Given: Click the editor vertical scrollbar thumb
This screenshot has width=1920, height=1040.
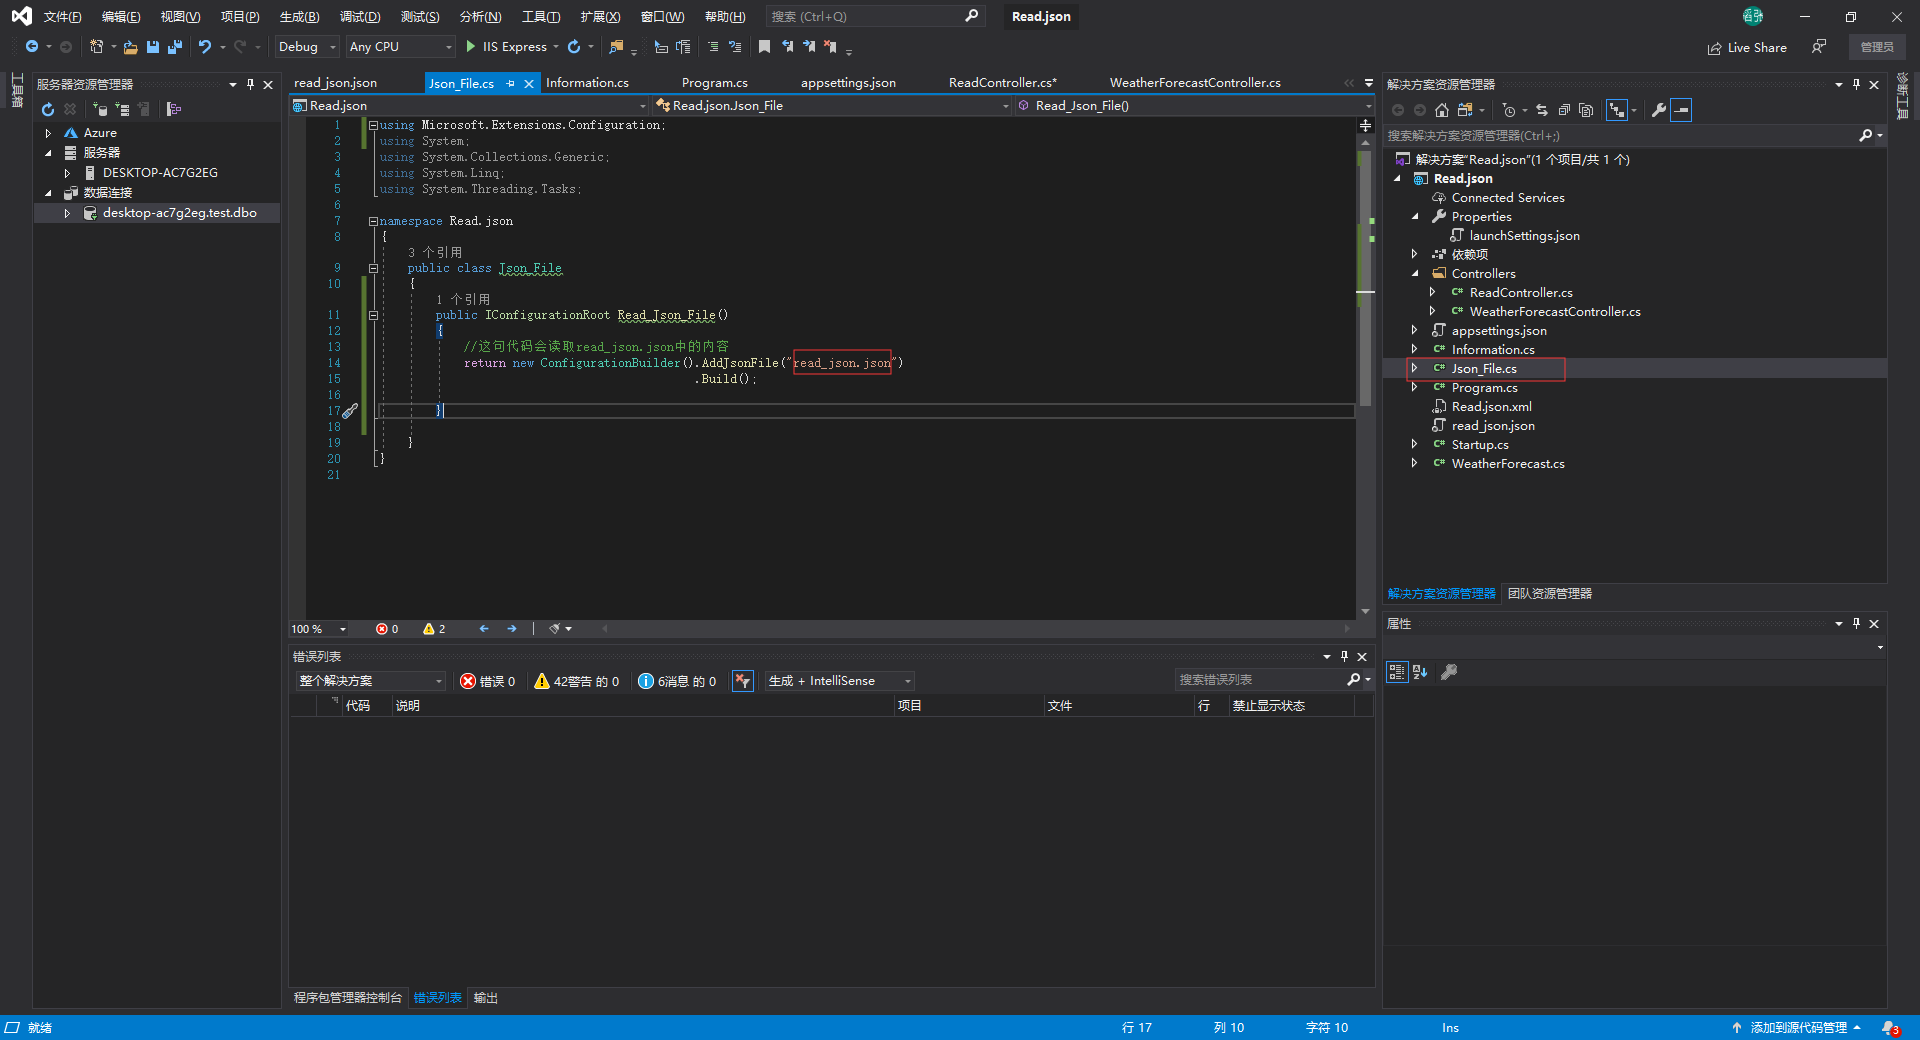Looking at the screenshot, I should pyautogui.click(x=1365, y=280).
